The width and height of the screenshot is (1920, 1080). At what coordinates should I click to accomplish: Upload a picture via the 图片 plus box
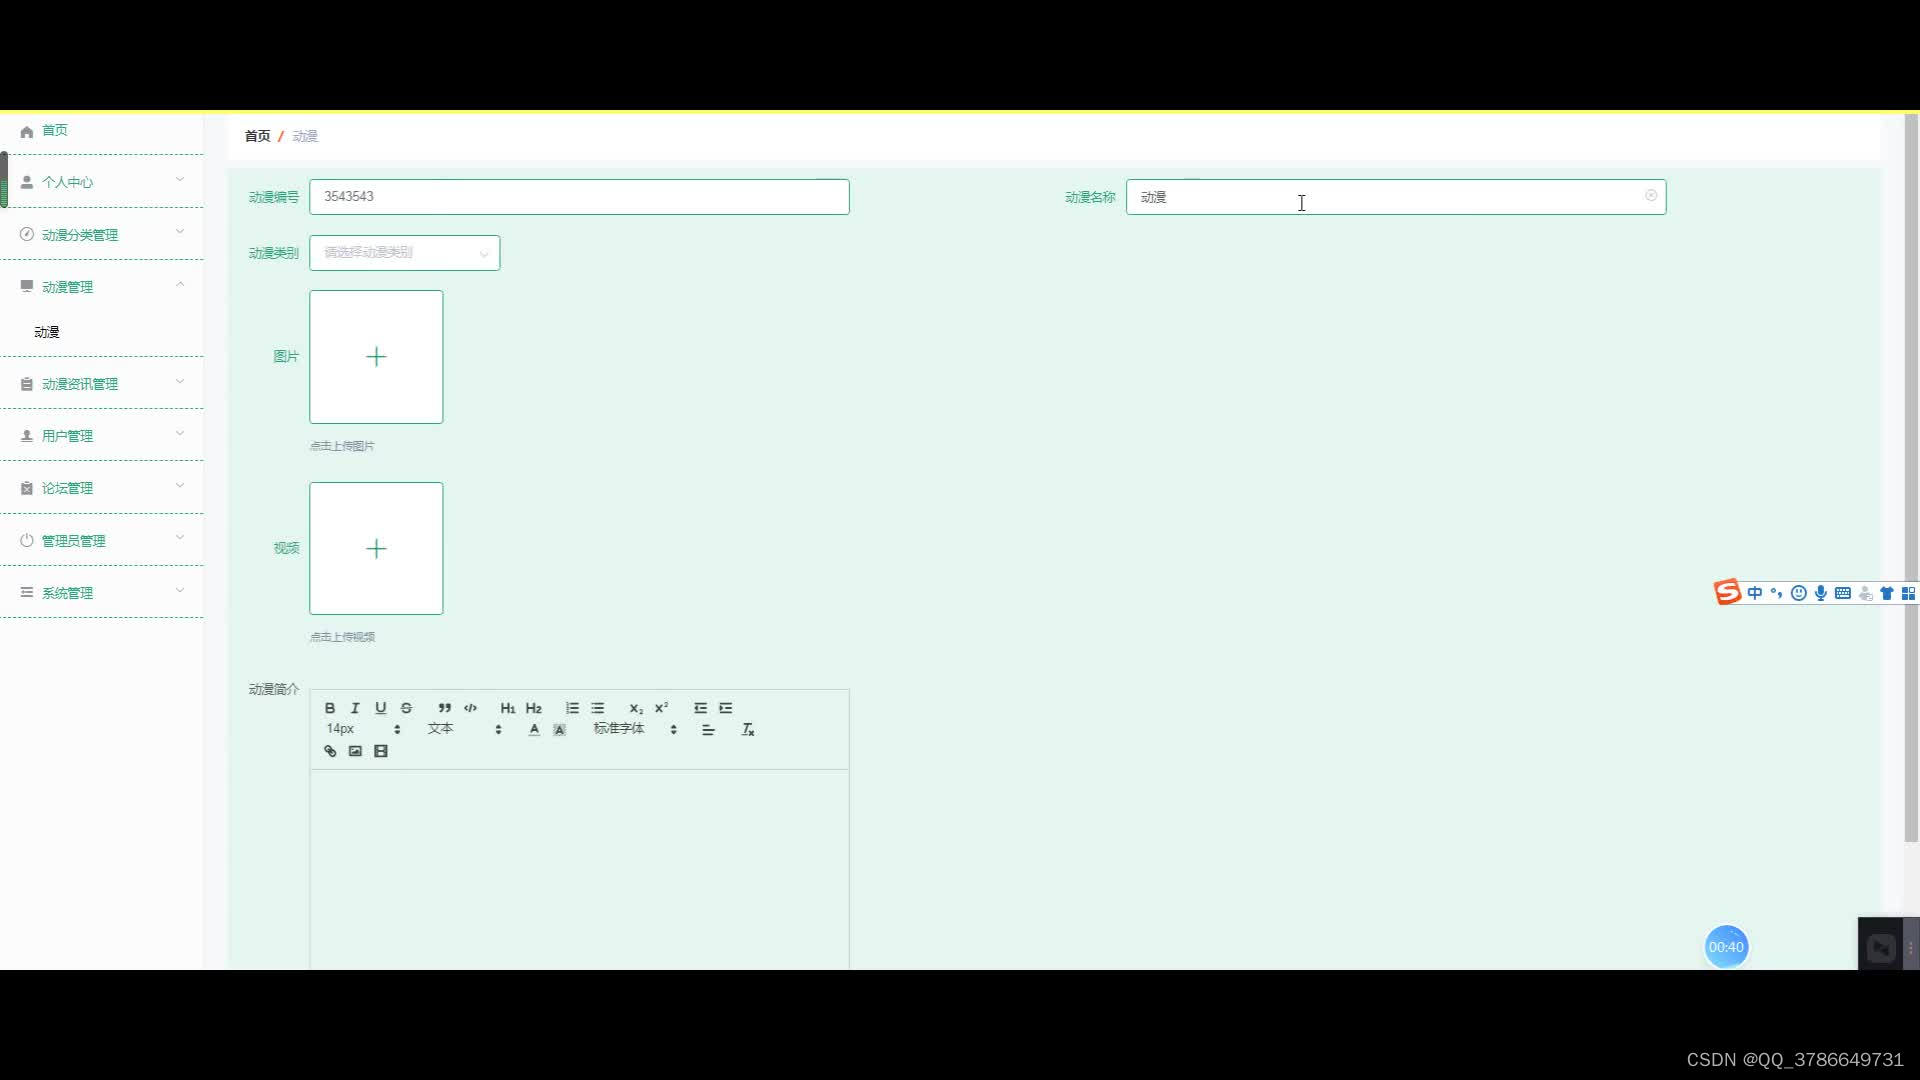pyautogui.click(x=376, y=357)
